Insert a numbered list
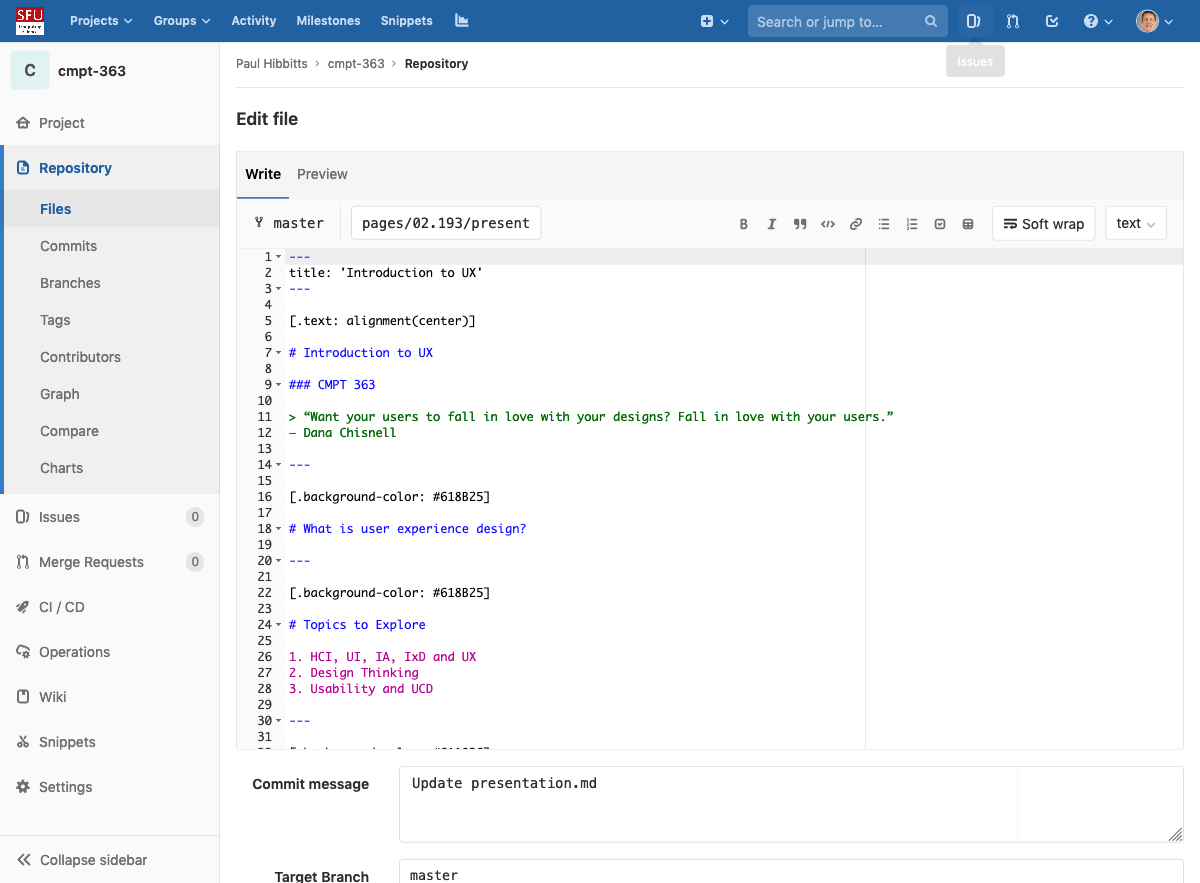The image size is (1200, 883). pyautogui.click(x=912, y=224)
